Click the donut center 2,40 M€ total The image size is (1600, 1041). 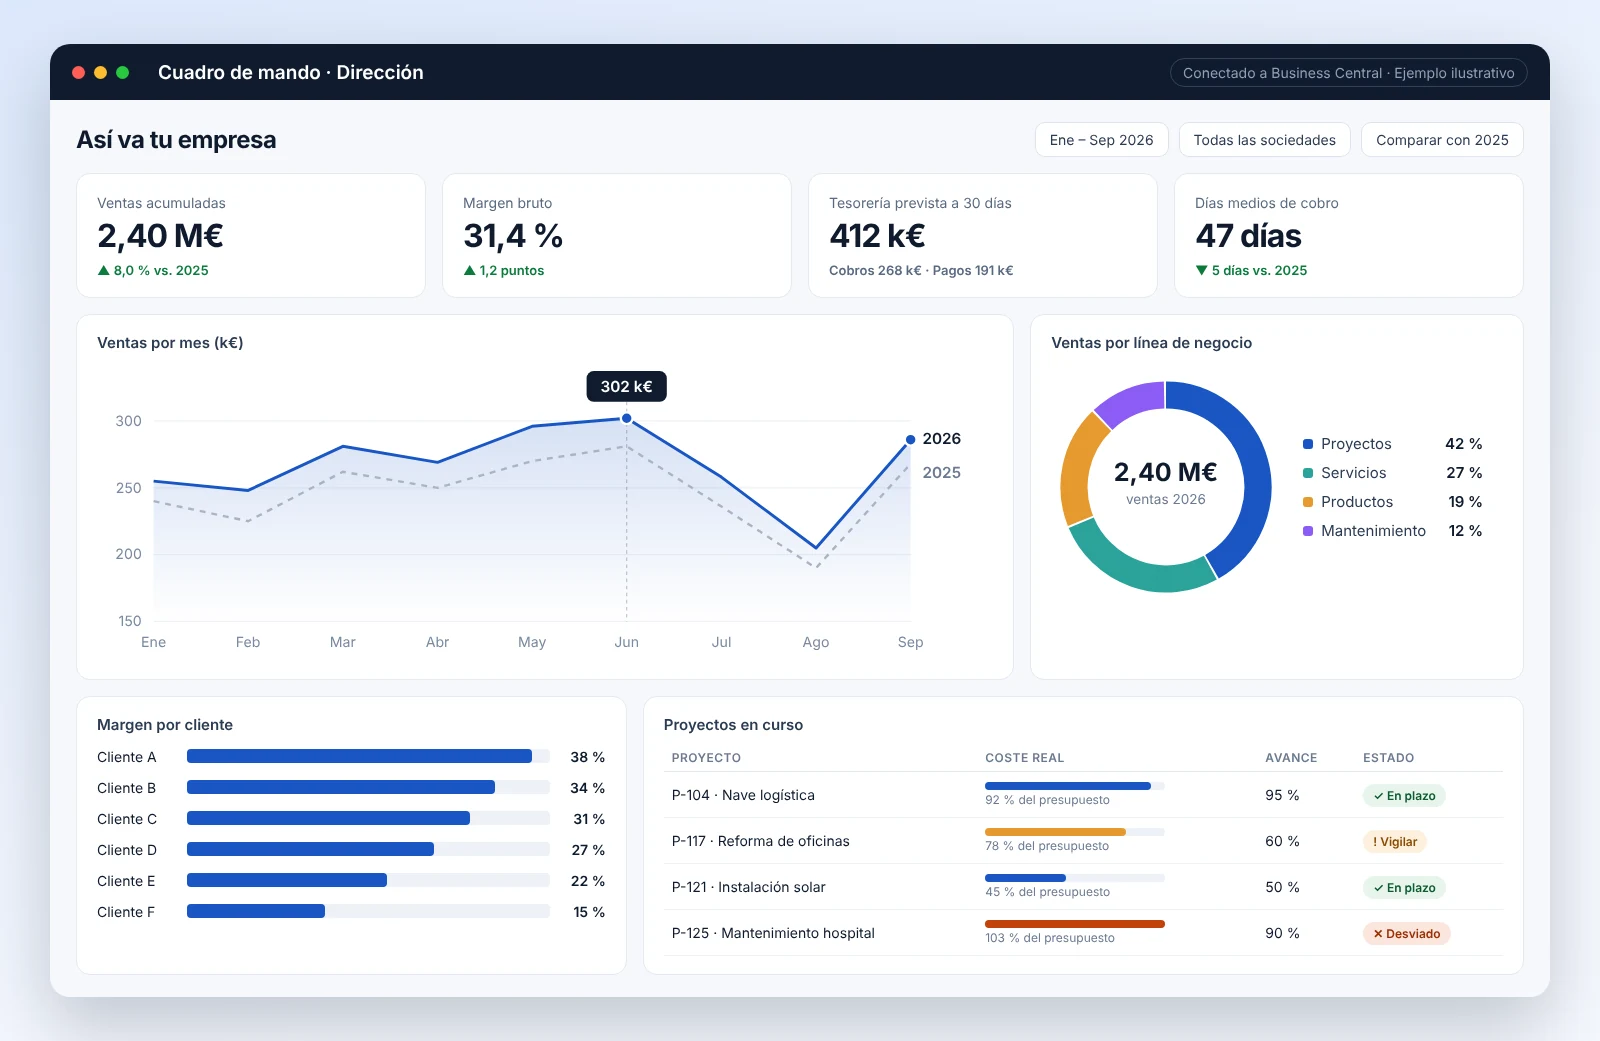1165,473
